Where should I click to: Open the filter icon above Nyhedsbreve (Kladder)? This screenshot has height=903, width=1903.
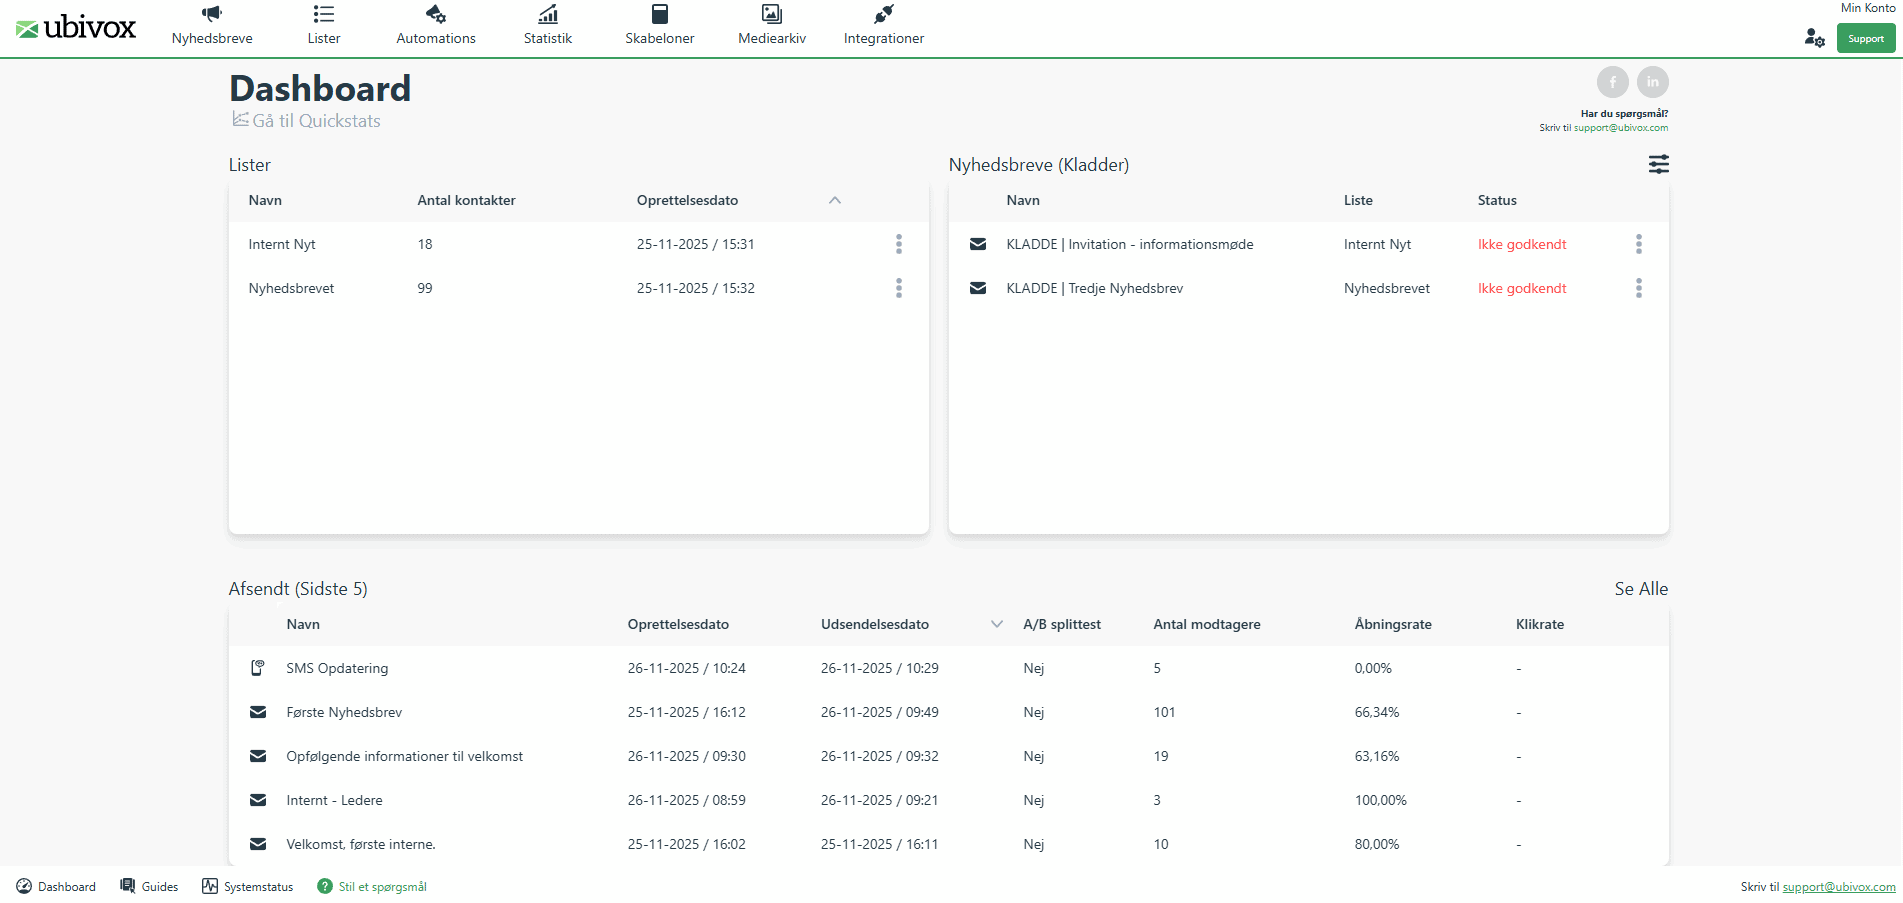tap(1659, 164)
